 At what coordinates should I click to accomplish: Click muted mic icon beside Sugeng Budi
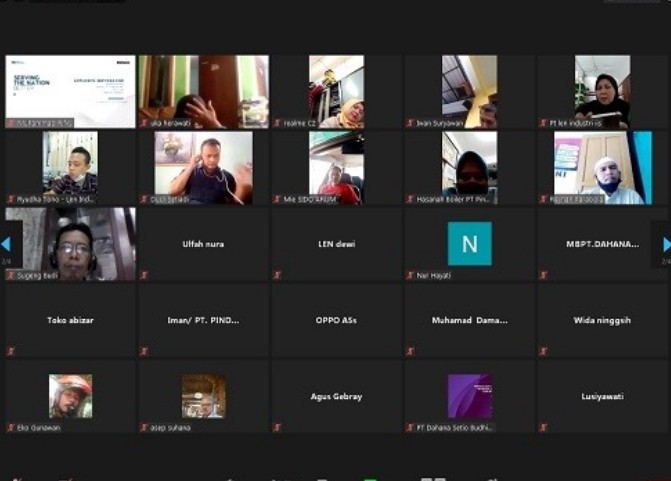11,276
